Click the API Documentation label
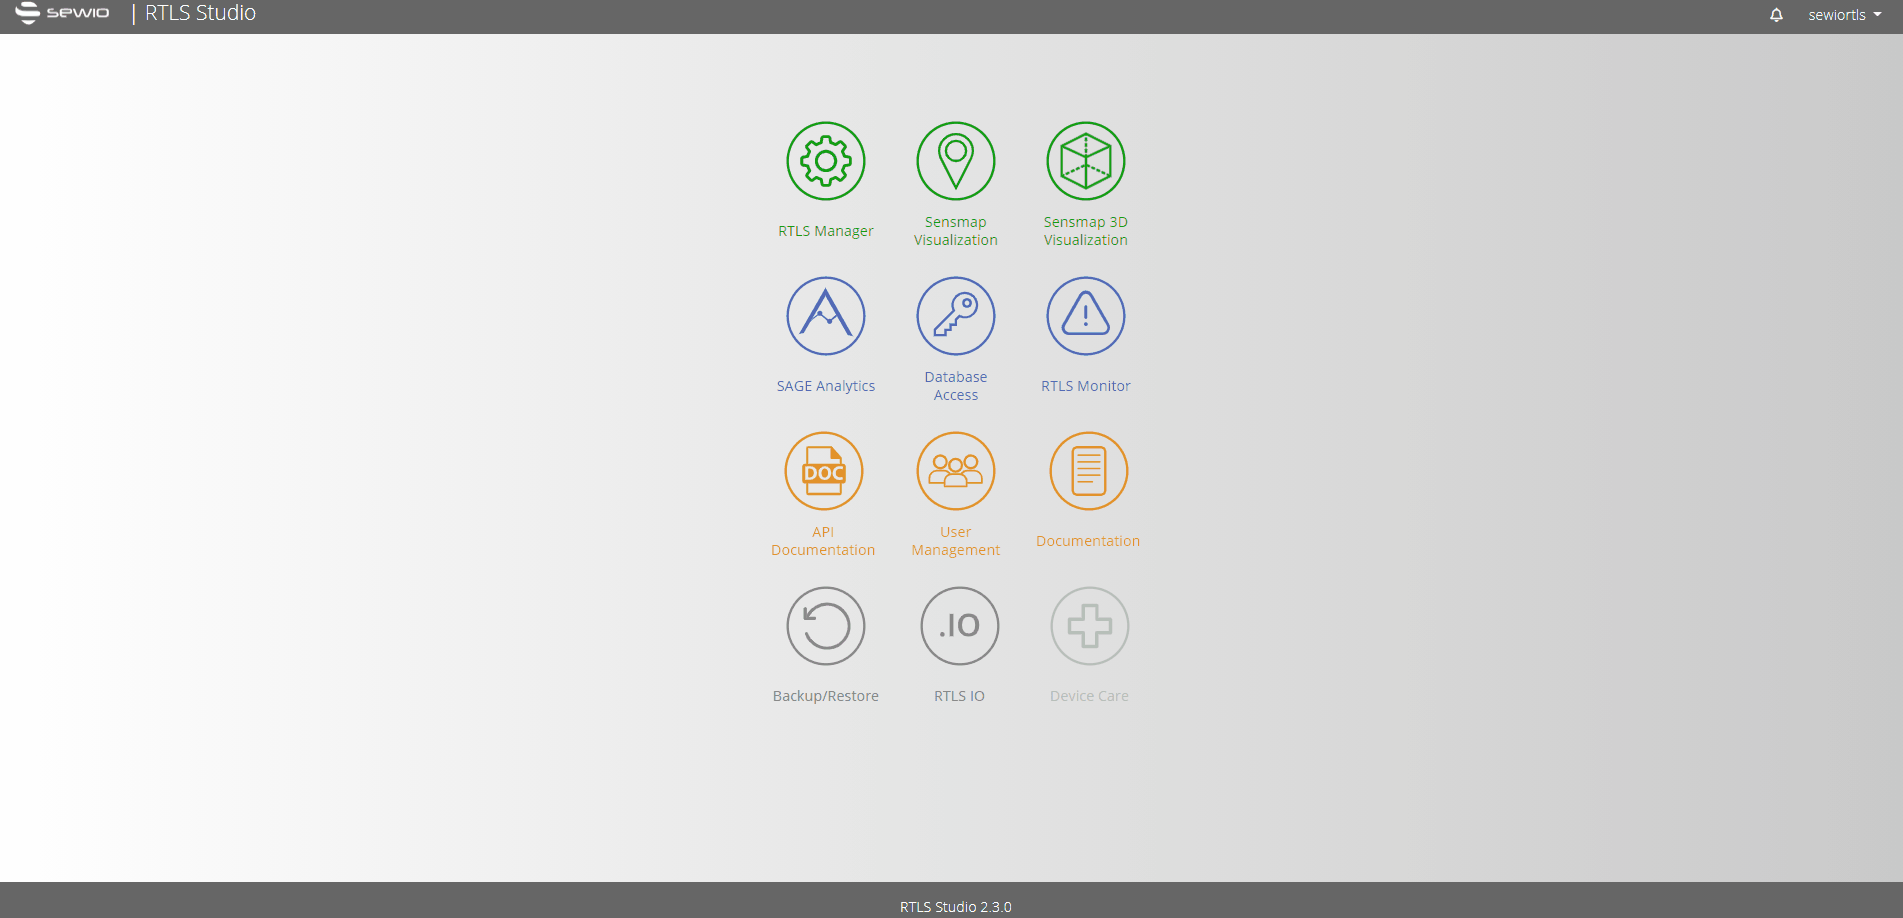This screenshot has height=918, width=1903. [823, 541]
